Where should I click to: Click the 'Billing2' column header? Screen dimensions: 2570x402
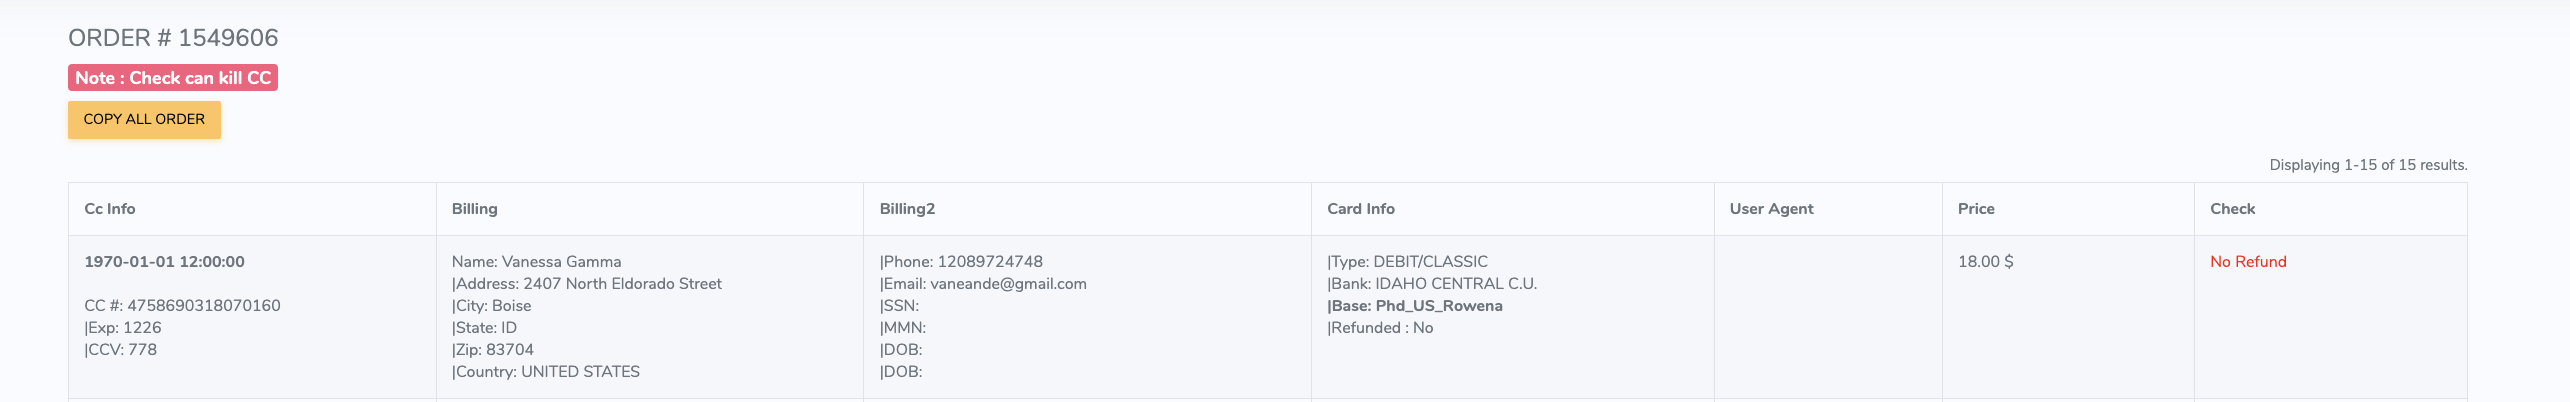(x=907, y=209)
